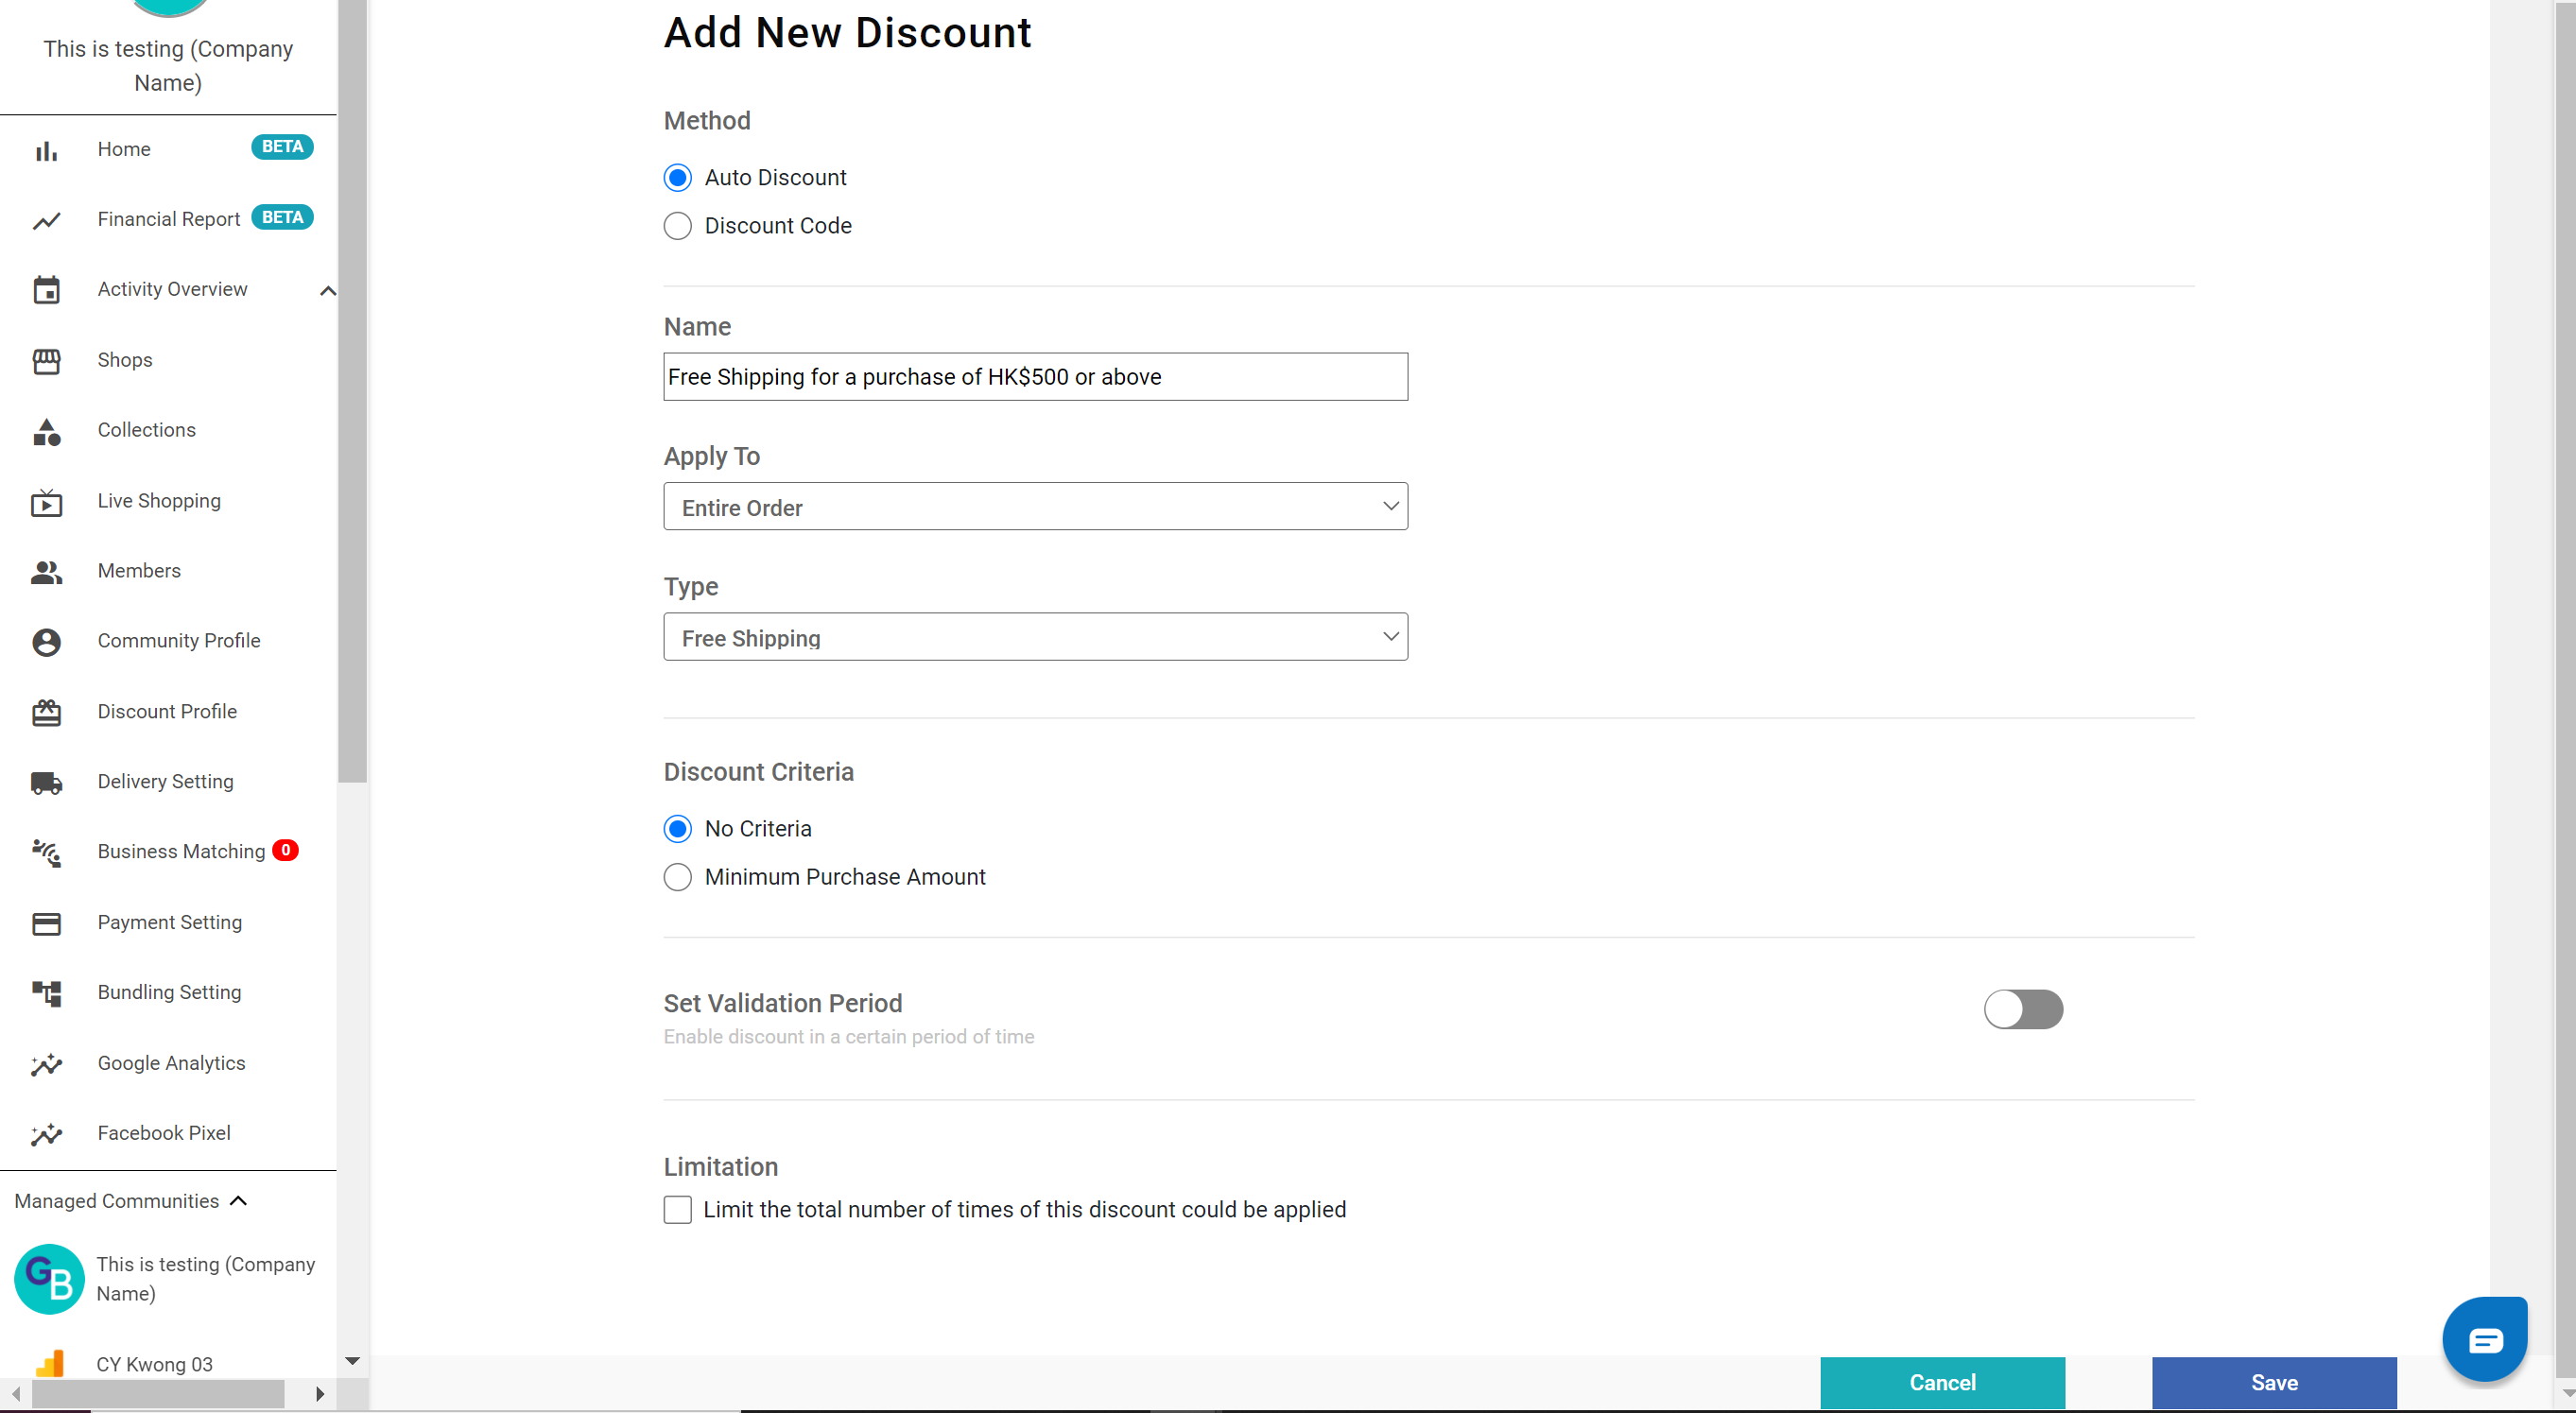Click the Payment Setting card icon

click(46, 923)
